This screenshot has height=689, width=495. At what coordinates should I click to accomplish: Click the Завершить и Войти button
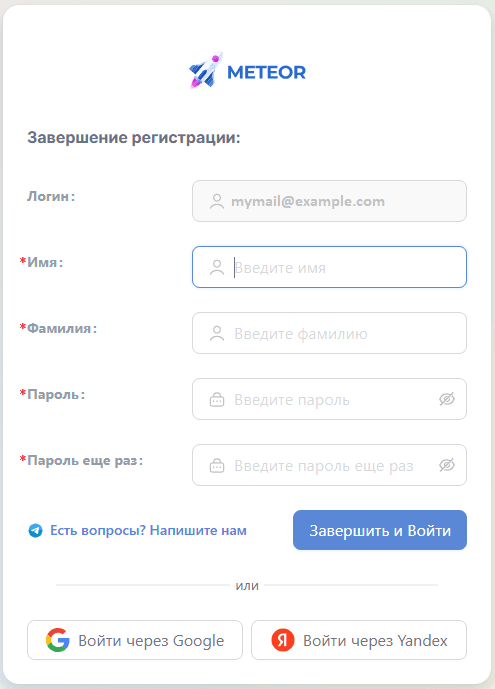(379, 530)
